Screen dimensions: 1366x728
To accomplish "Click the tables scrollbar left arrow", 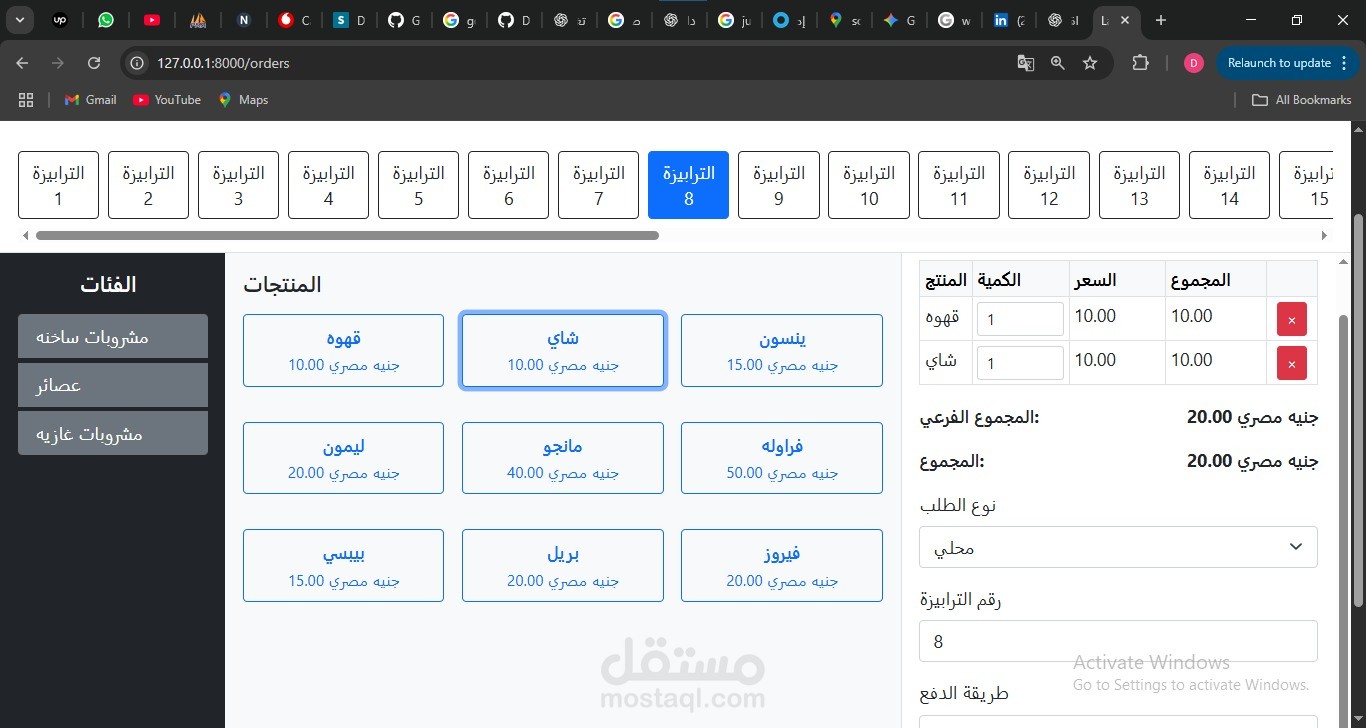I will point(26,236).
